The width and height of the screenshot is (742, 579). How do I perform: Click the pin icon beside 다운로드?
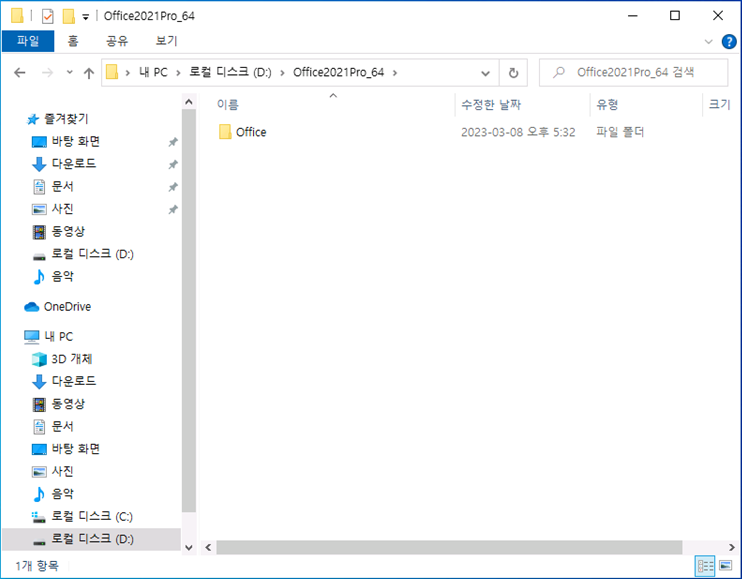tap(173, 164)
